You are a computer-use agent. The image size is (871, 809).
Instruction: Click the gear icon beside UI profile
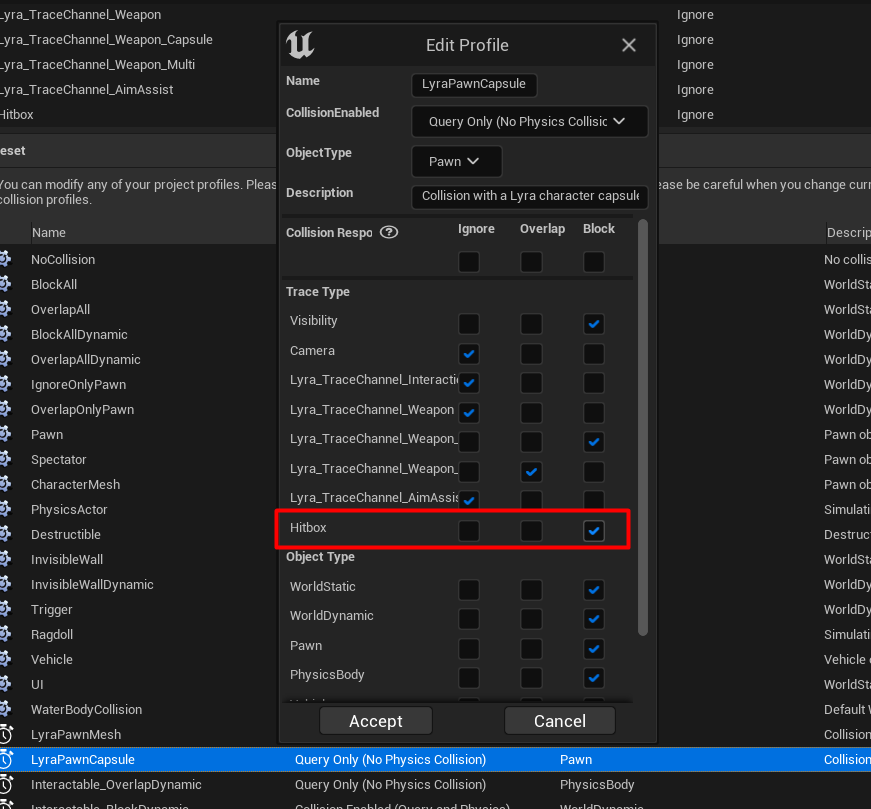click(x=5, y=684)
